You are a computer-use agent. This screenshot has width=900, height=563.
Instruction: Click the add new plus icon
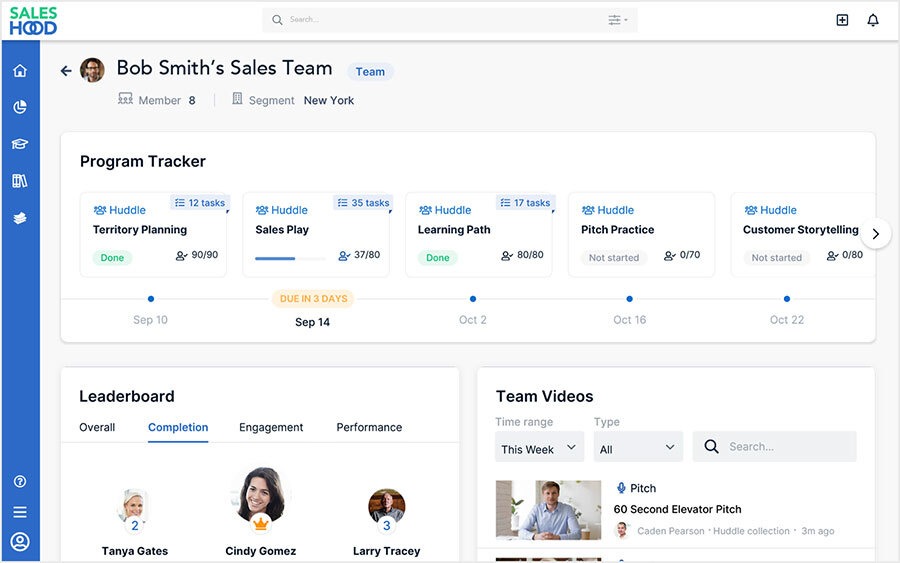click(842, 20)
